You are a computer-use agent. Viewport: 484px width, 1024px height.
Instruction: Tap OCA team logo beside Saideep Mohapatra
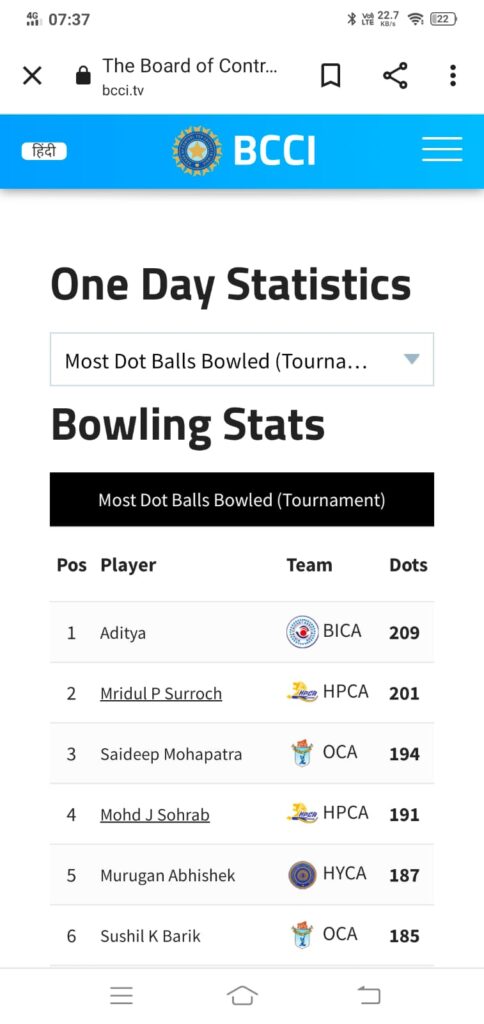(302, 753)
